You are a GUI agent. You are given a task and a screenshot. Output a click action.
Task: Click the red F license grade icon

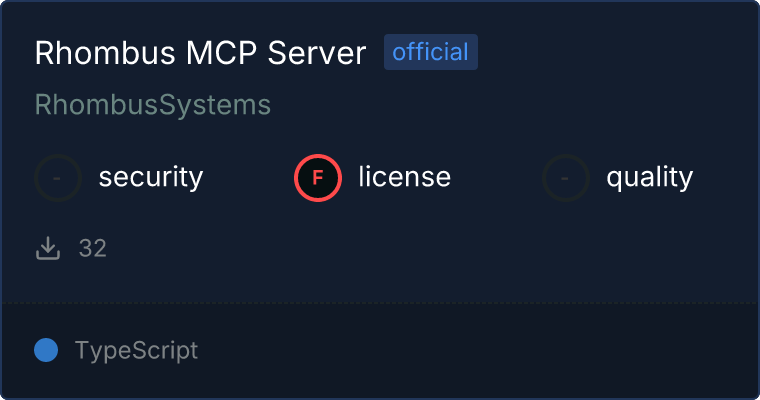pos(318,178)
